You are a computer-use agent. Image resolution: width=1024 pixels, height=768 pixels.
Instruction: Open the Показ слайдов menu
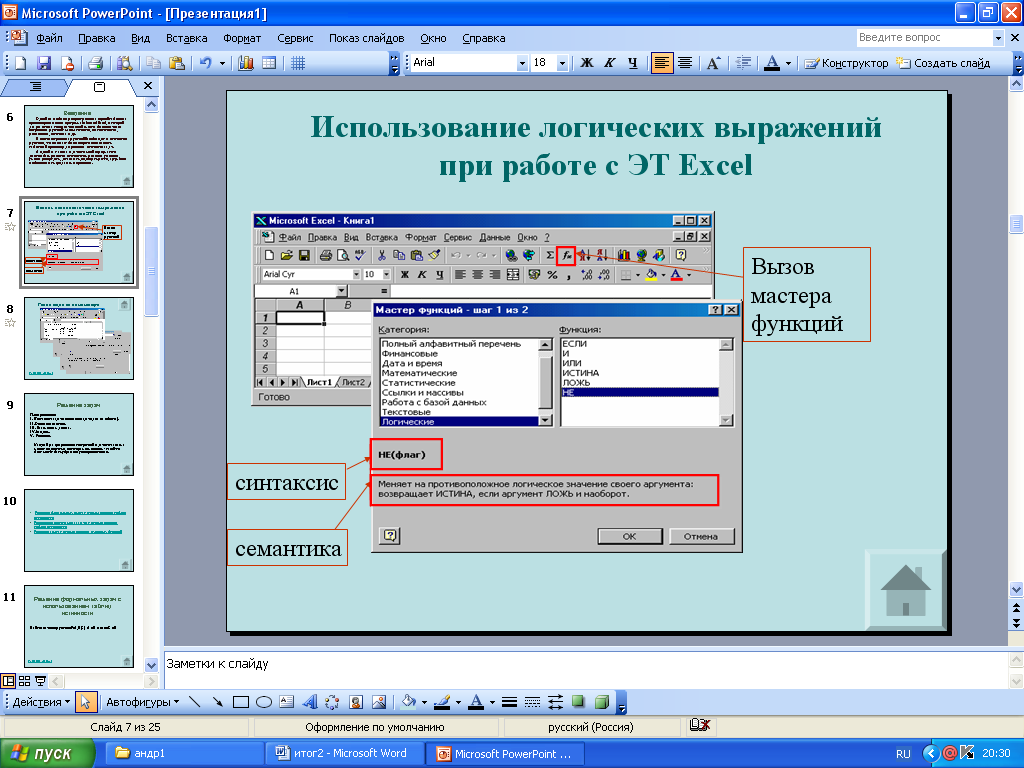(x=366, y=38)
